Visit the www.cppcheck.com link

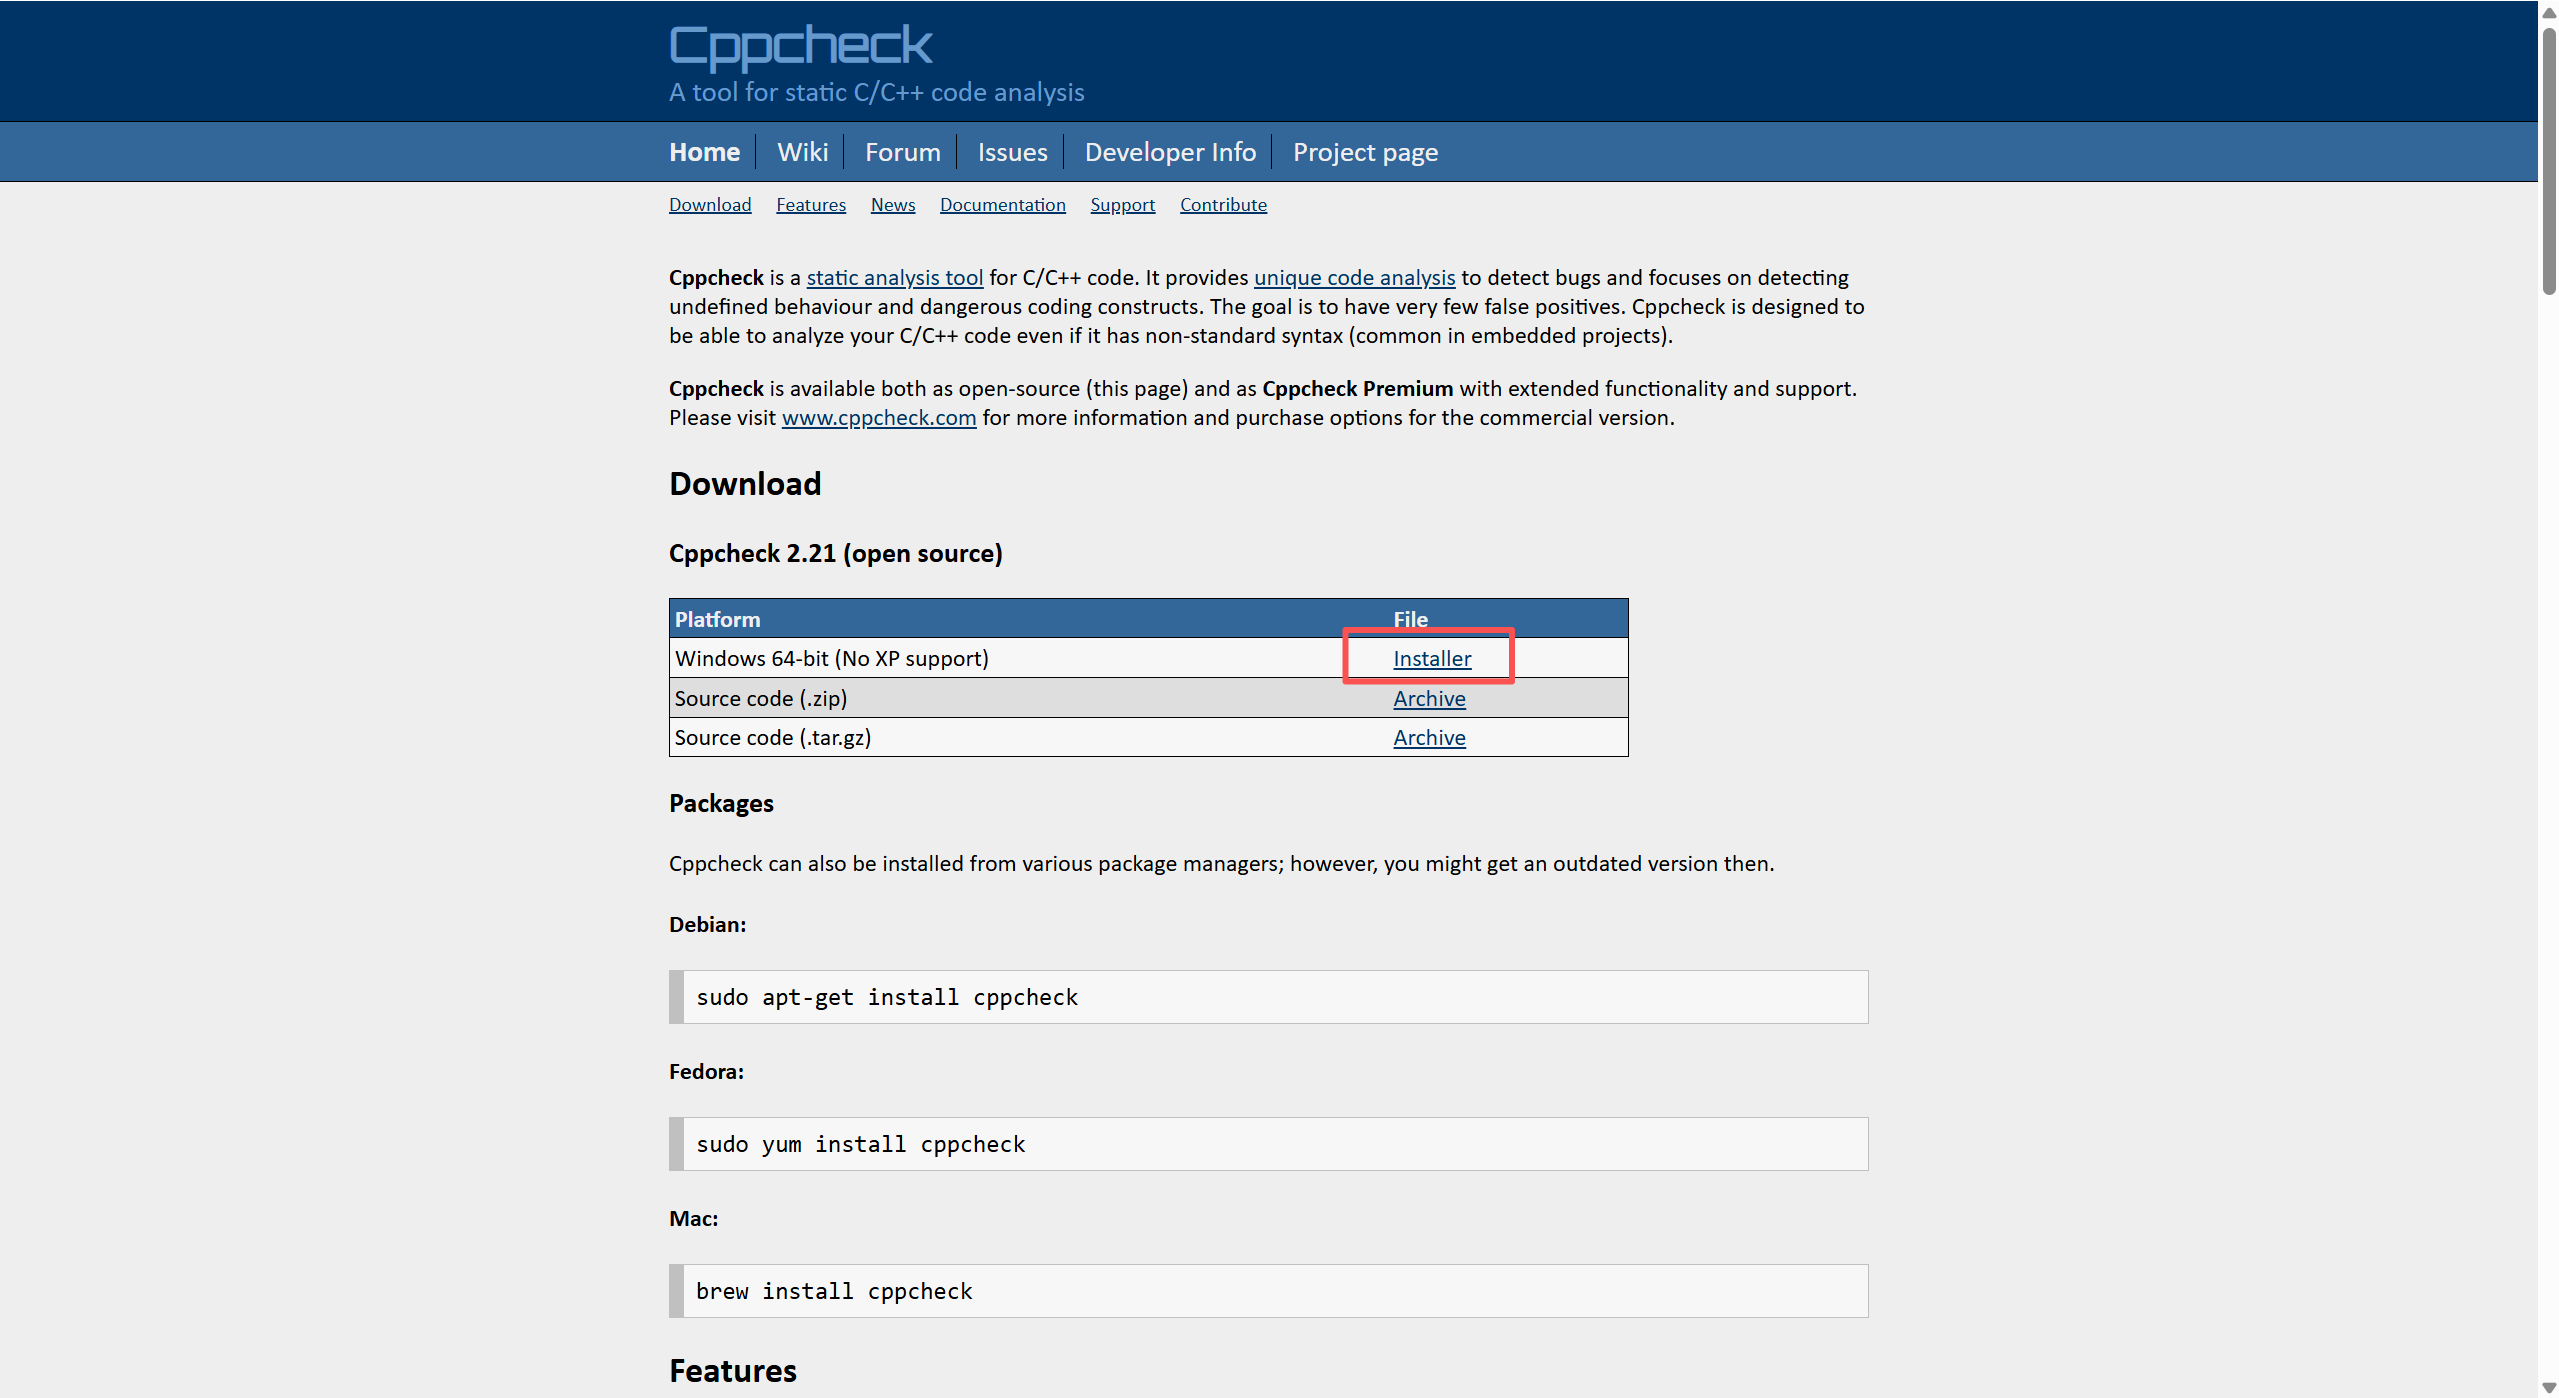[879, 418]
